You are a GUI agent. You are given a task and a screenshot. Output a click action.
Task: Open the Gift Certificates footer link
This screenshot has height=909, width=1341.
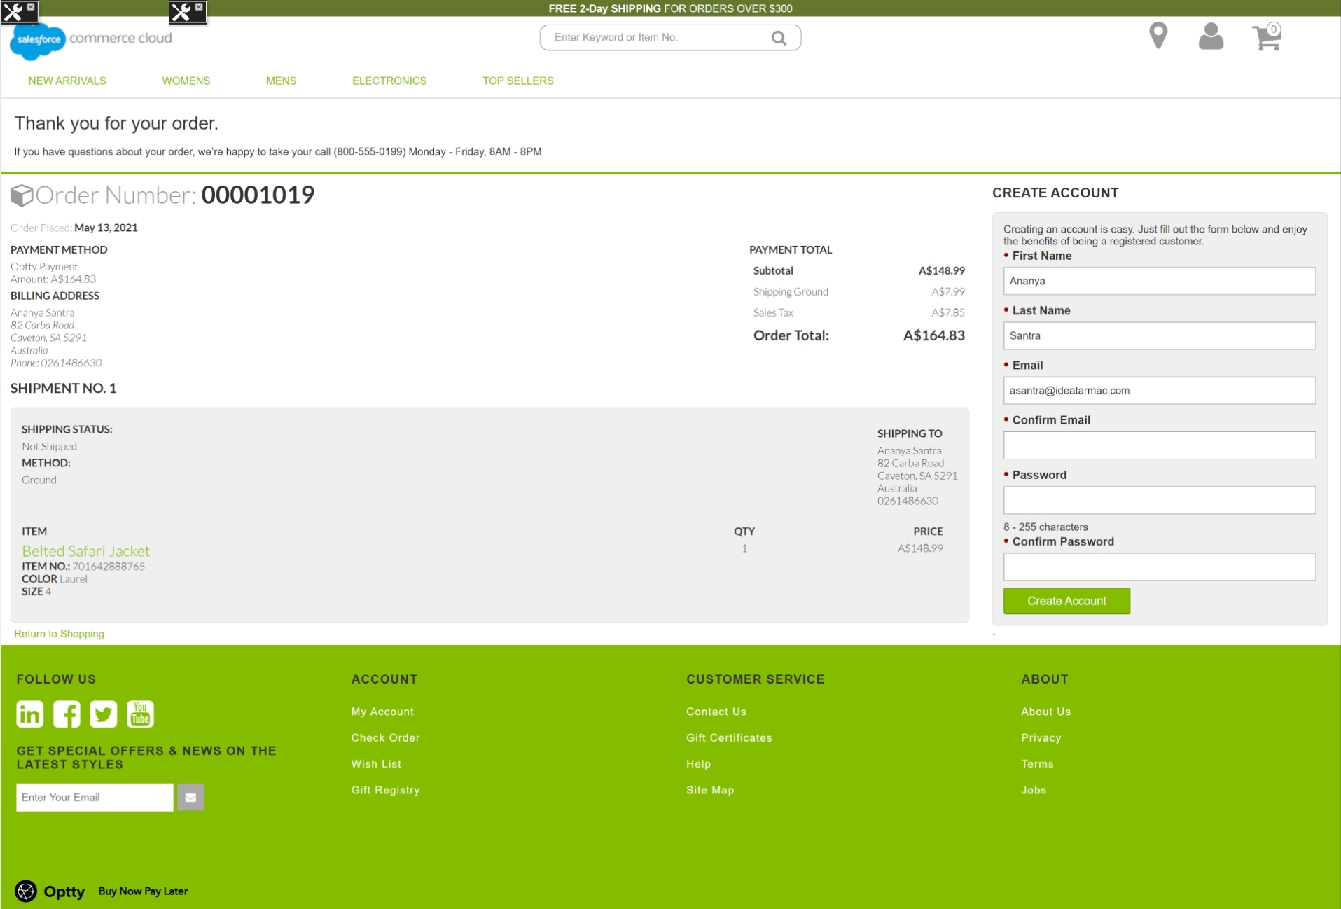[729, 738]
